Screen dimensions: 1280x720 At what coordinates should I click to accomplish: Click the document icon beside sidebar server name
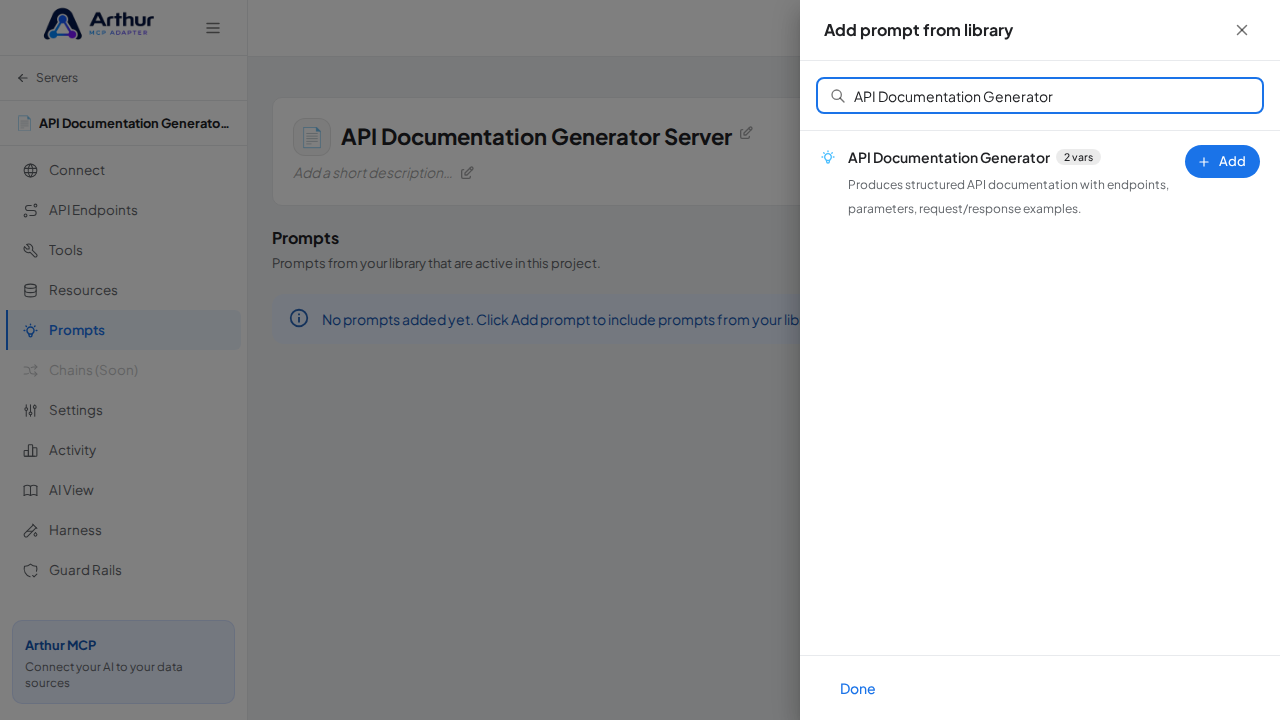point(24,123)
